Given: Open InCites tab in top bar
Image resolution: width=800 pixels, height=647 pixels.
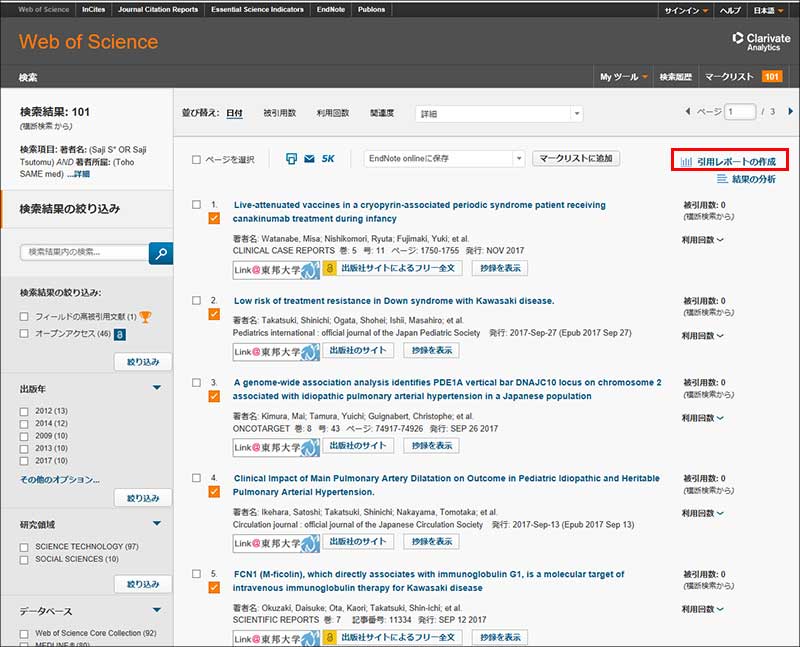Looking at the screenshot, I should coord(93,10).
